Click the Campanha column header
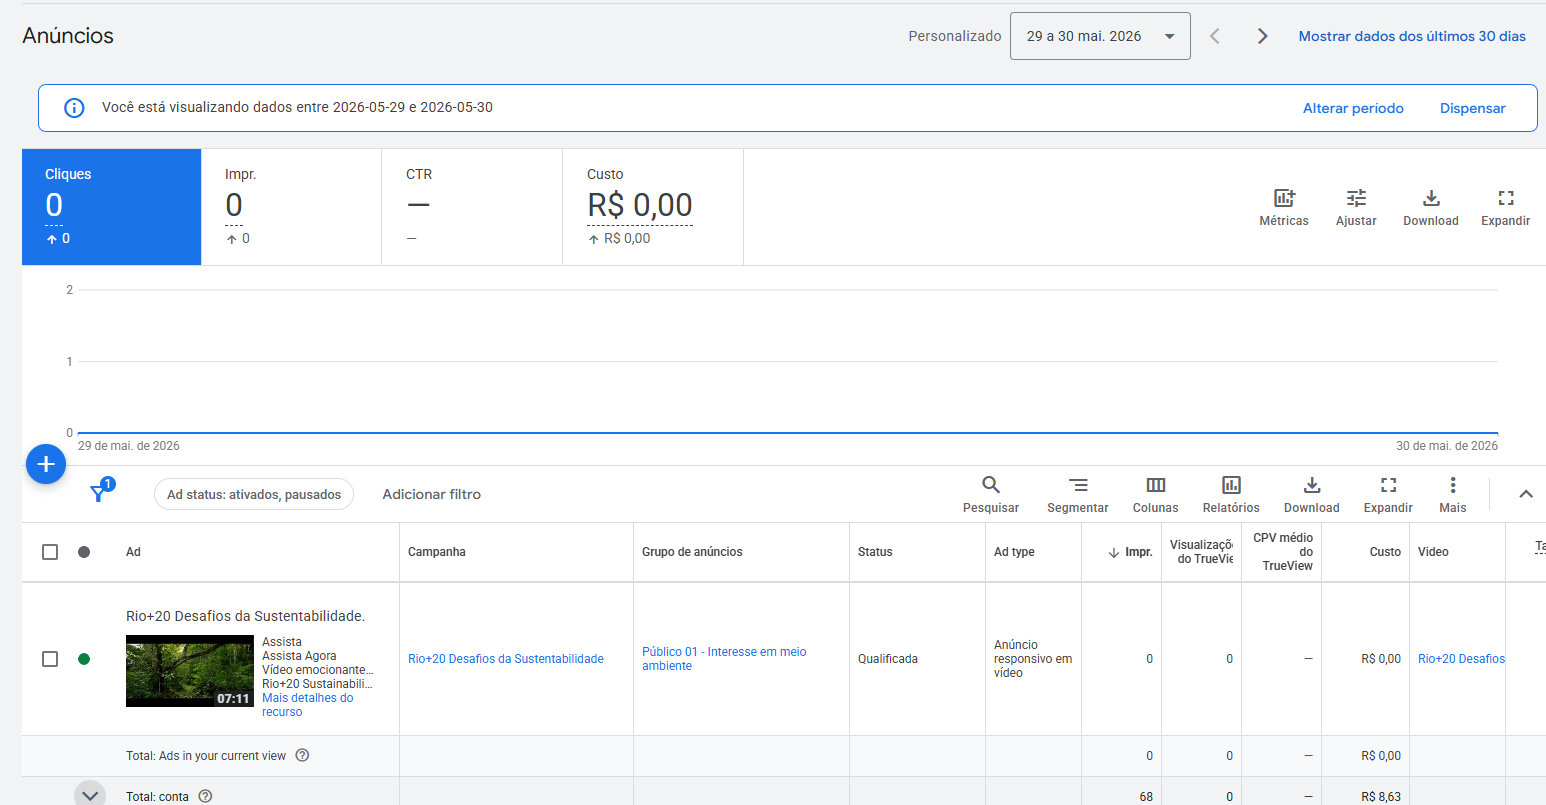 coord(437,552)
